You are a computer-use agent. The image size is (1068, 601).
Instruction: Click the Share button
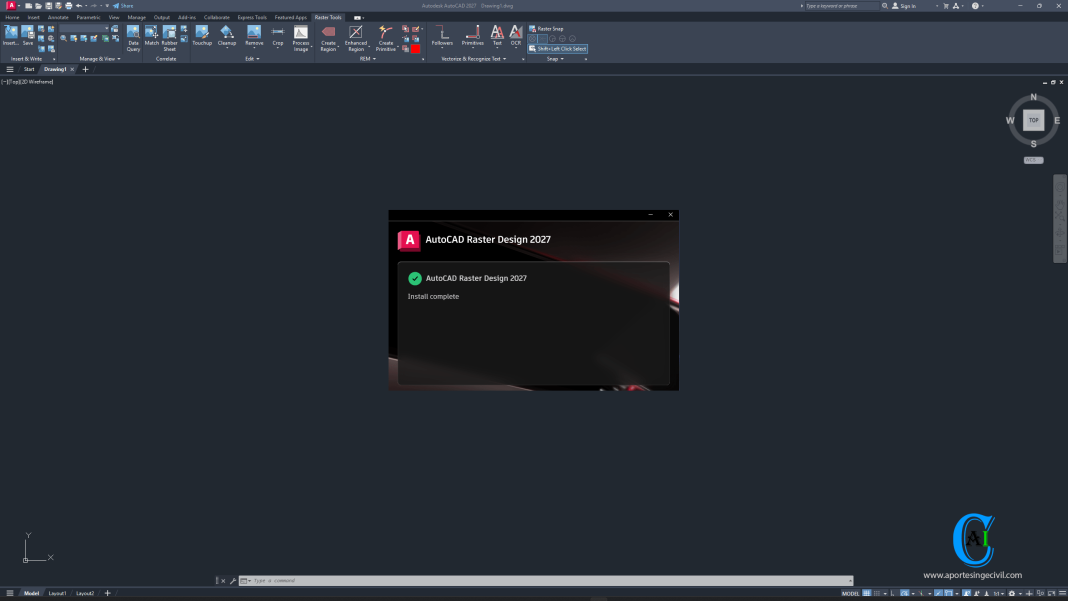[x=123, y=5]
